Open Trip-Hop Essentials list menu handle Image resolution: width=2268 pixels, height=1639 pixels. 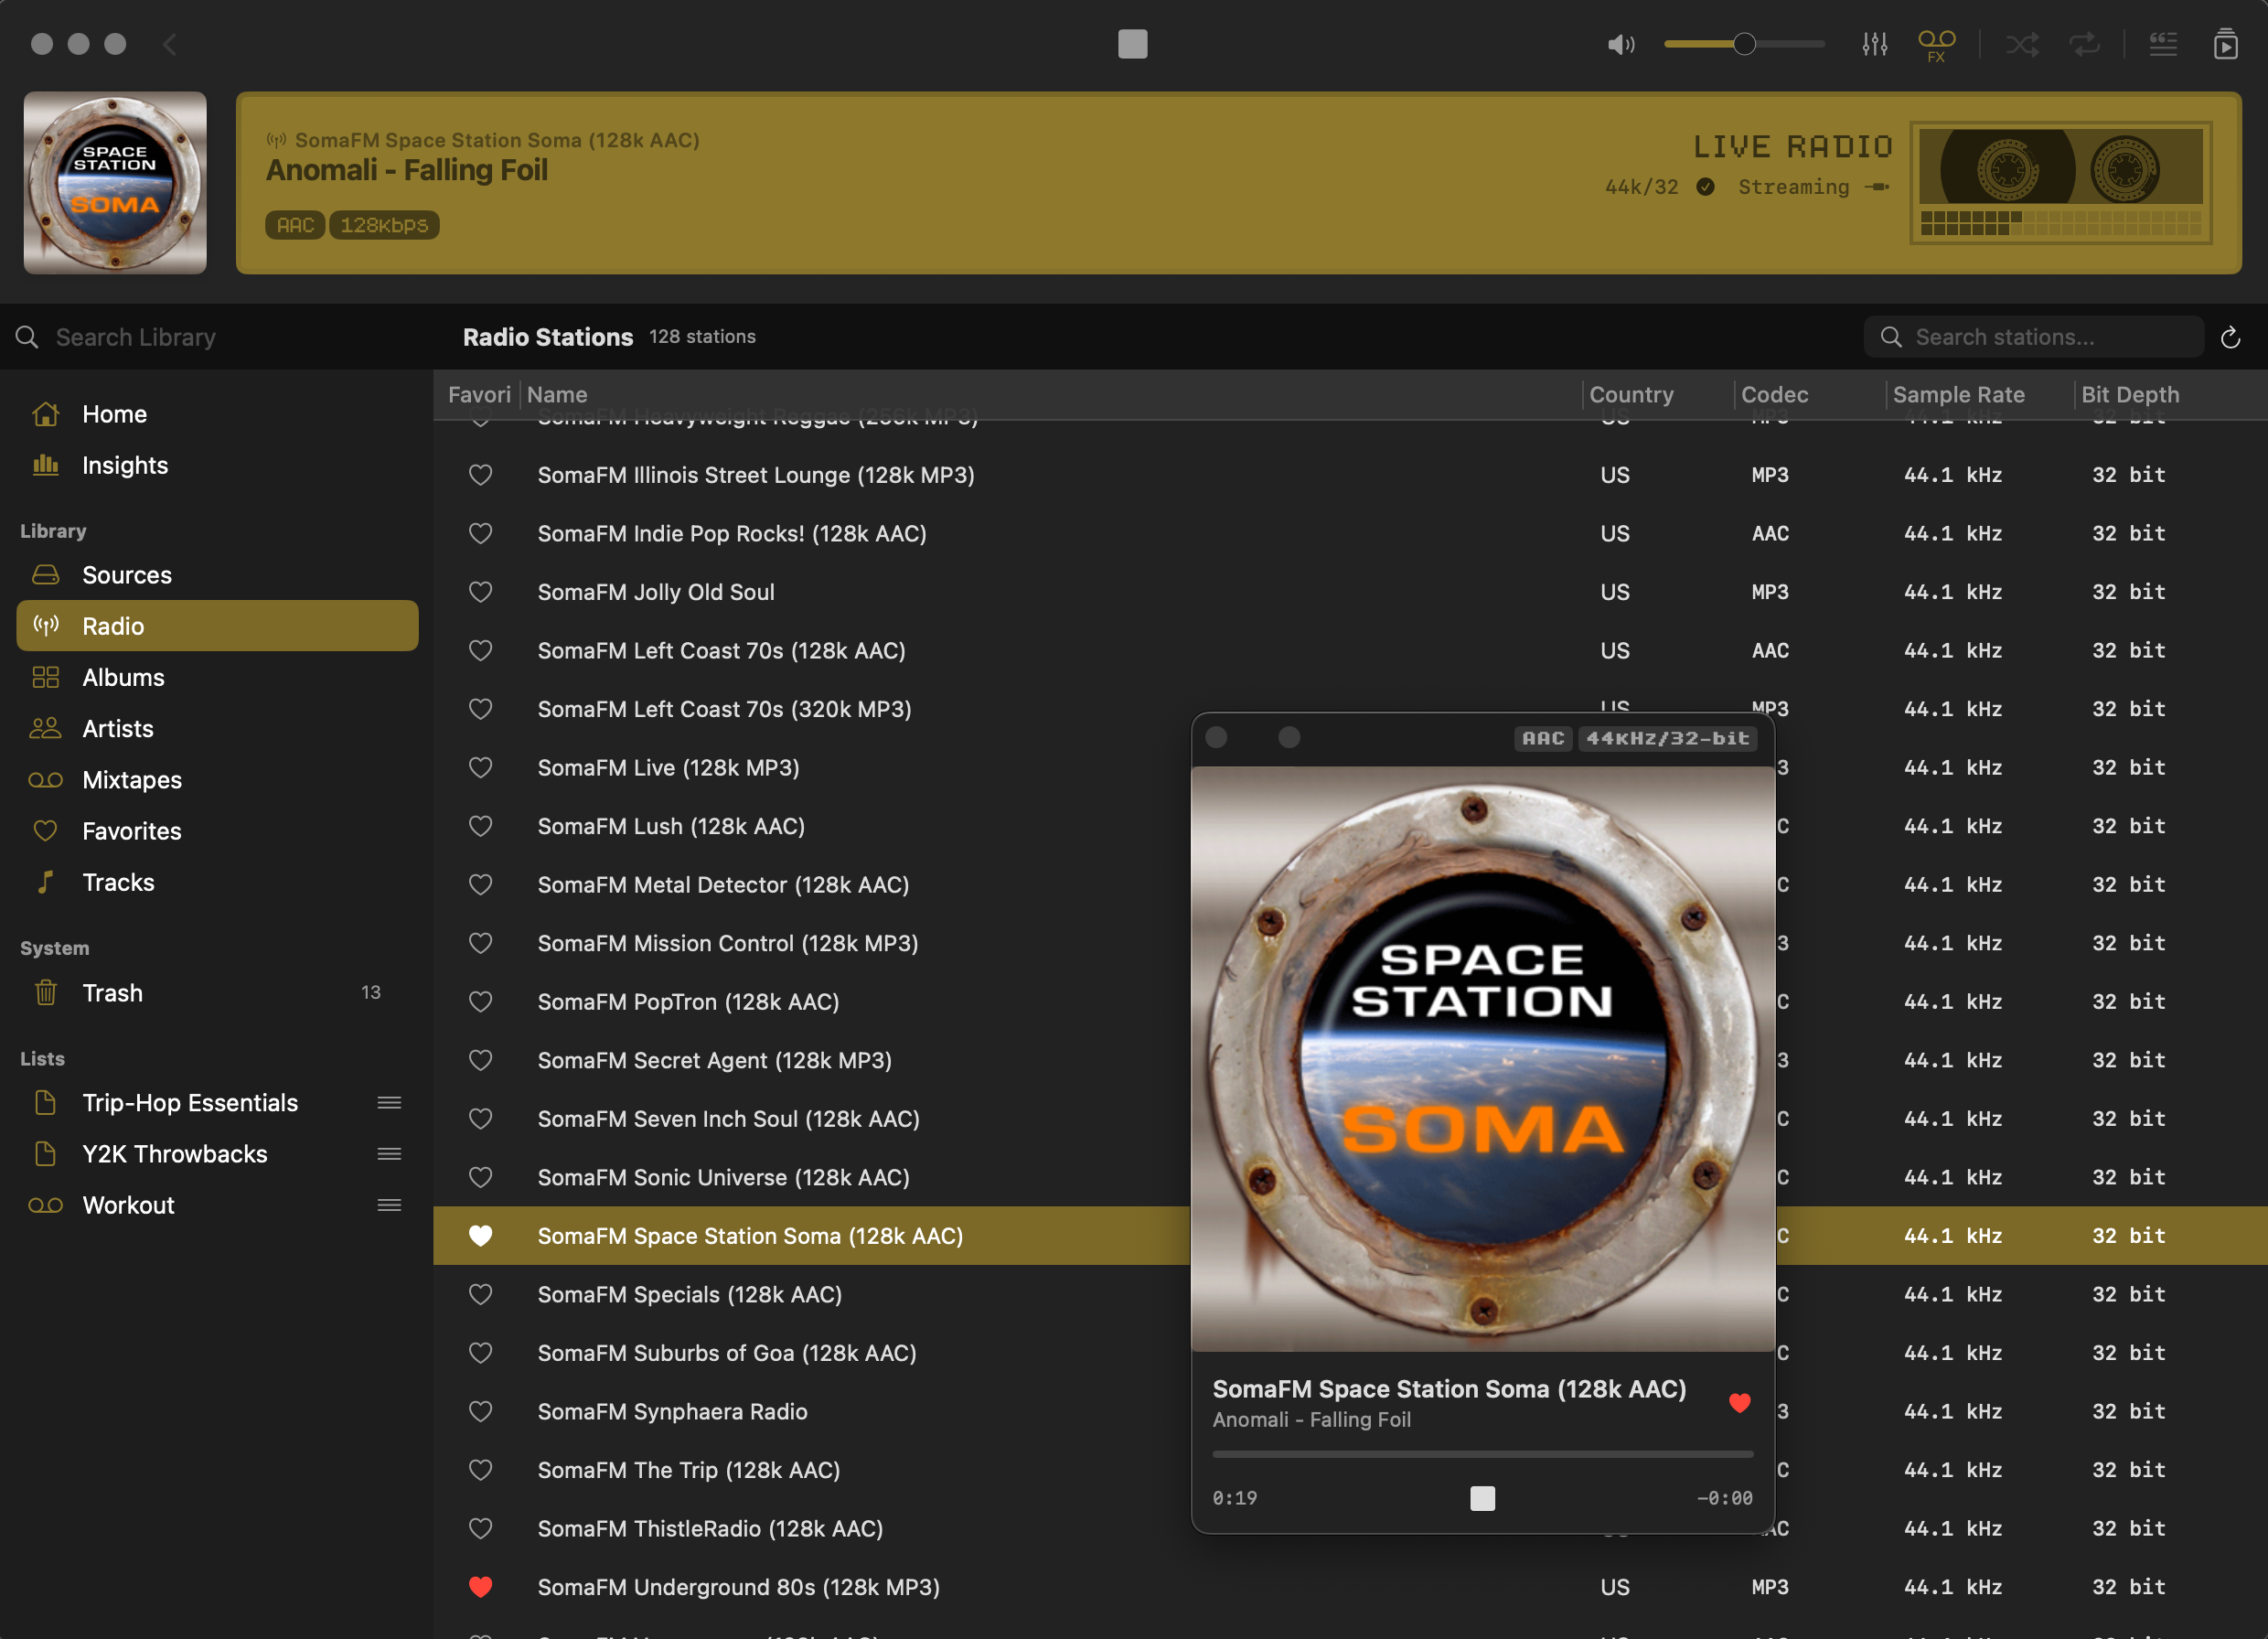(x=389, y=1102)
